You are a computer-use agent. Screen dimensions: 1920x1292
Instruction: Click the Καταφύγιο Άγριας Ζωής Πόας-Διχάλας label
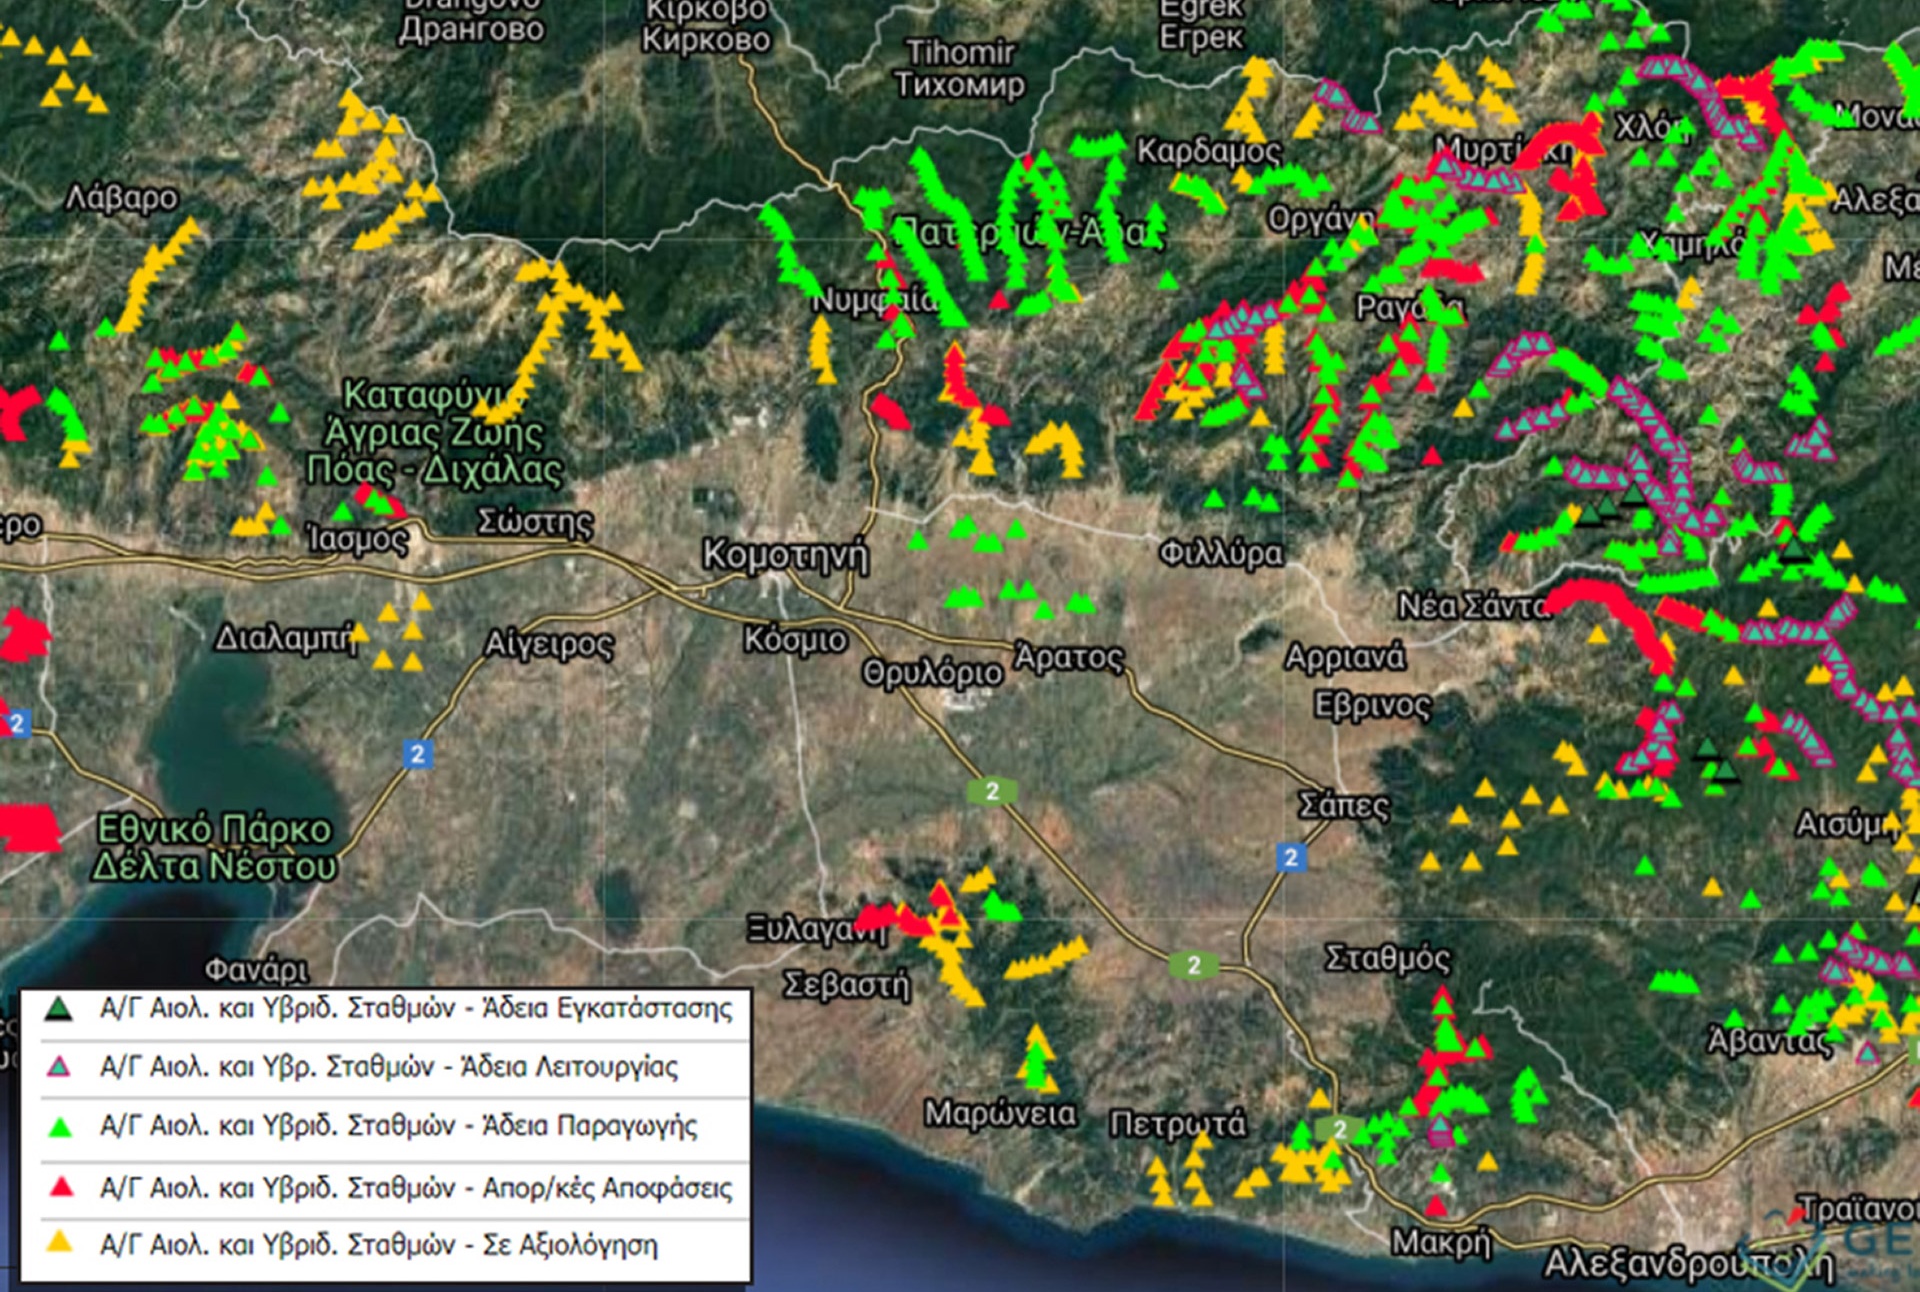click(x=432, y=432)
